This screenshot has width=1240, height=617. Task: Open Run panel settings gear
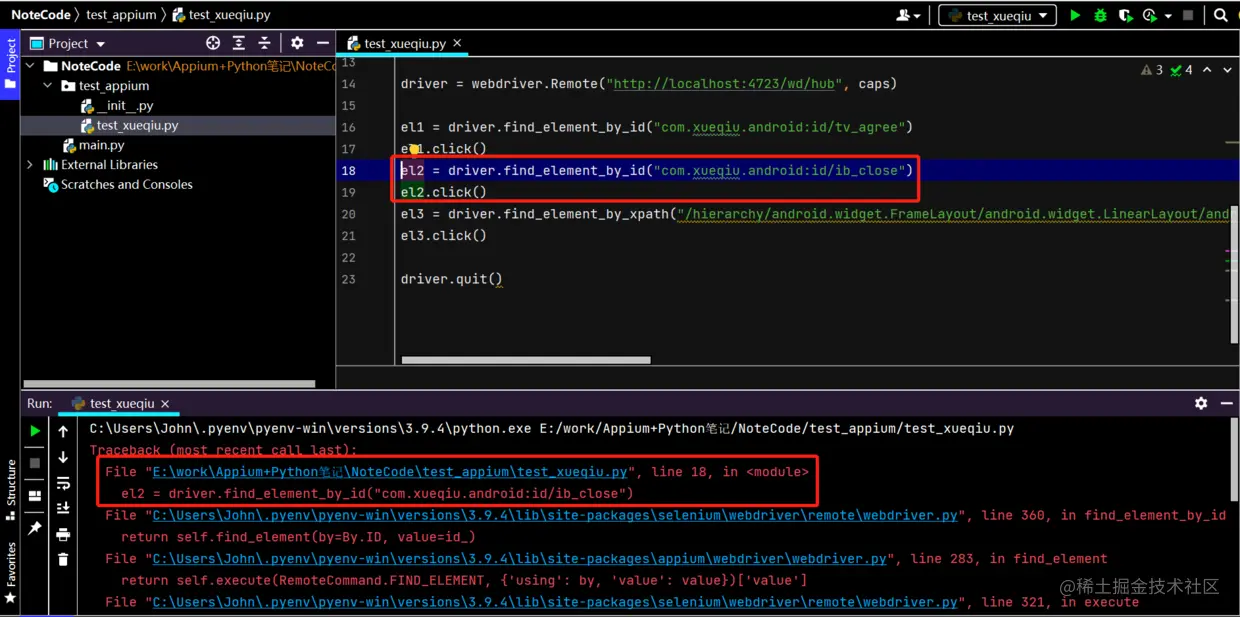(x=1201, y=403)
